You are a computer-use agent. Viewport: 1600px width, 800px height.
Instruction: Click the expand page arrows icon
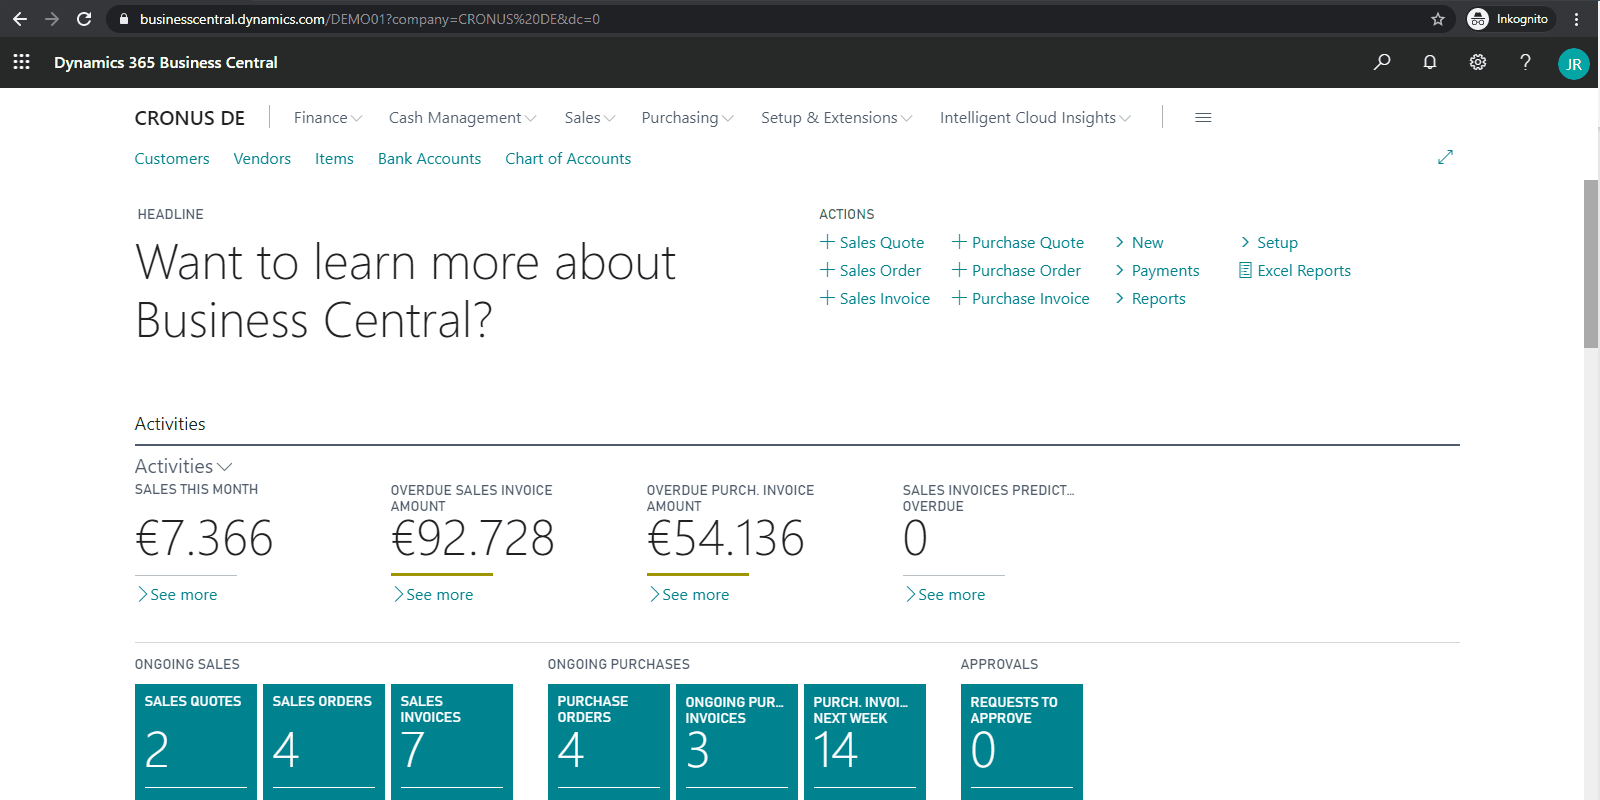point(1445,157)
